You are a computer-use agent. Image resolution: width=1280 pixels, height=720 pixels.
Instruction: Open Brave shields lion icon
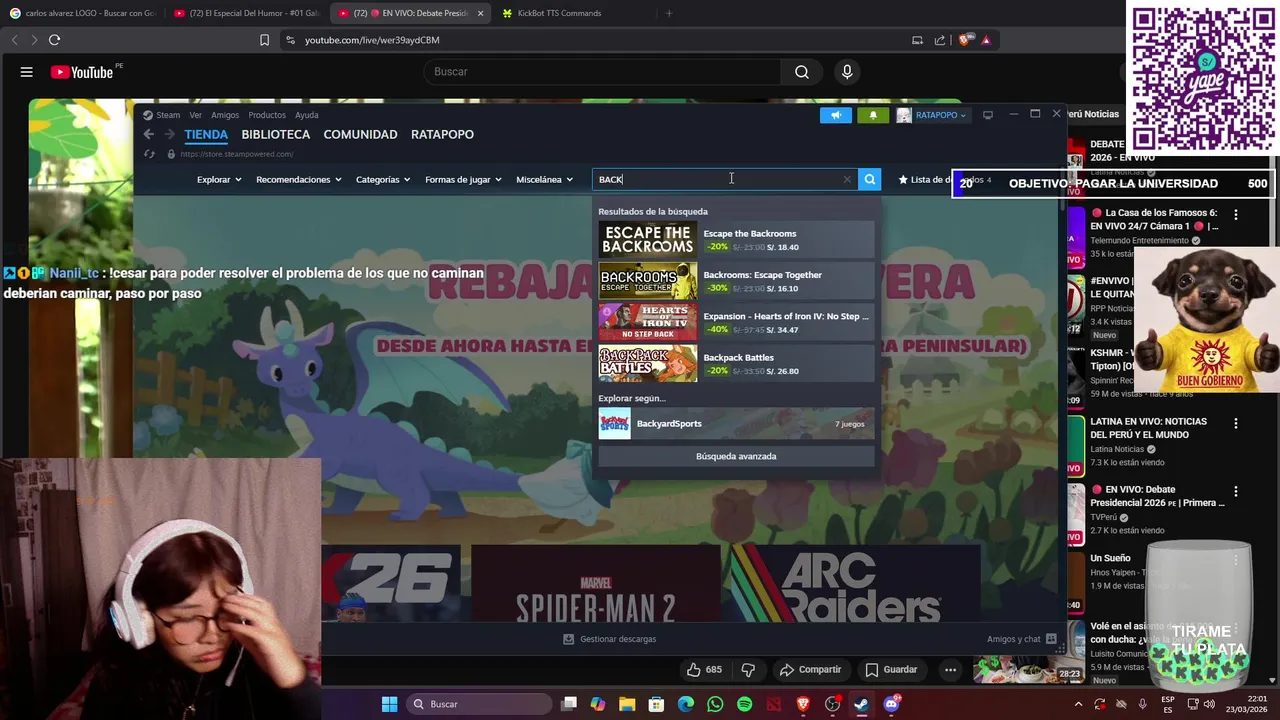965,40
